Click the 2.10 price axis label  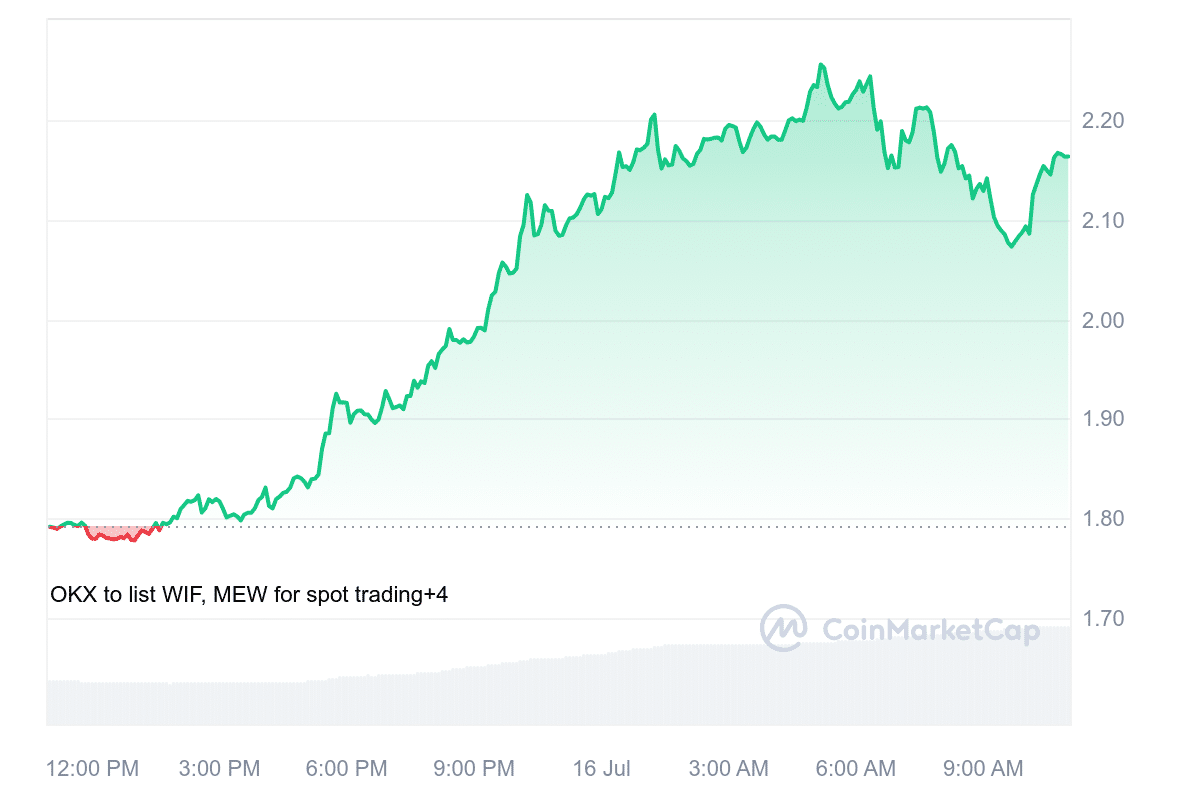(x=1103, y=220)
